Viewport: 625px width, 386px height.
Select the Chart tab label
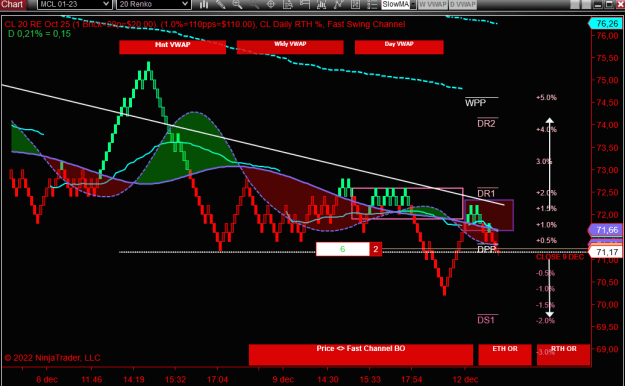pos(12,4)
